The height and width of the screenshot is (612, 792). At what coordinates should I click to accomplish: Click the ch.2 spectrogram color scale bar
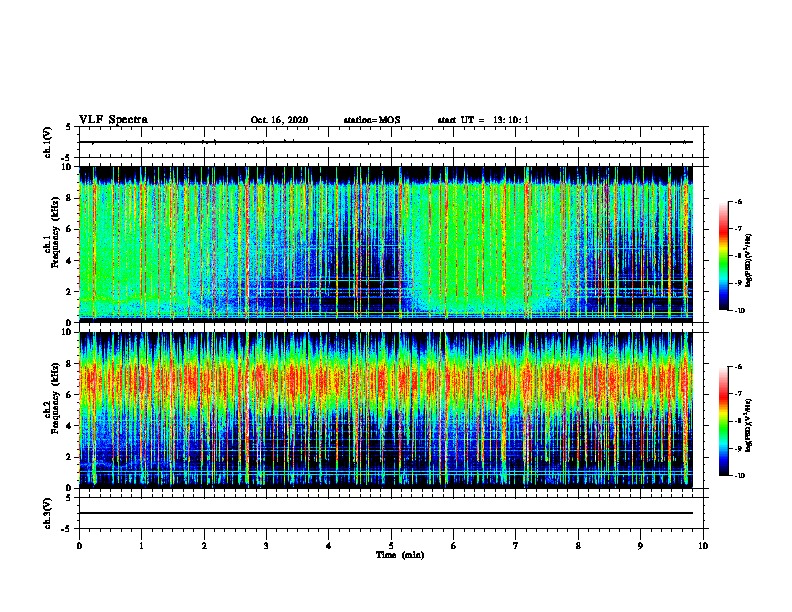click(x=723, y=421)
